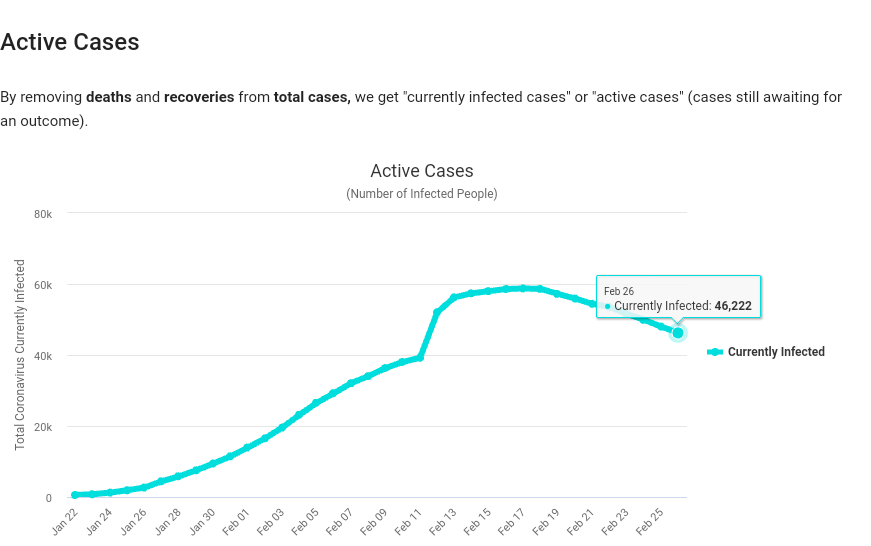Click the small cyan dot in the tooltip
871x546 pixels.
pyautogui.click(x=607, y=307)
